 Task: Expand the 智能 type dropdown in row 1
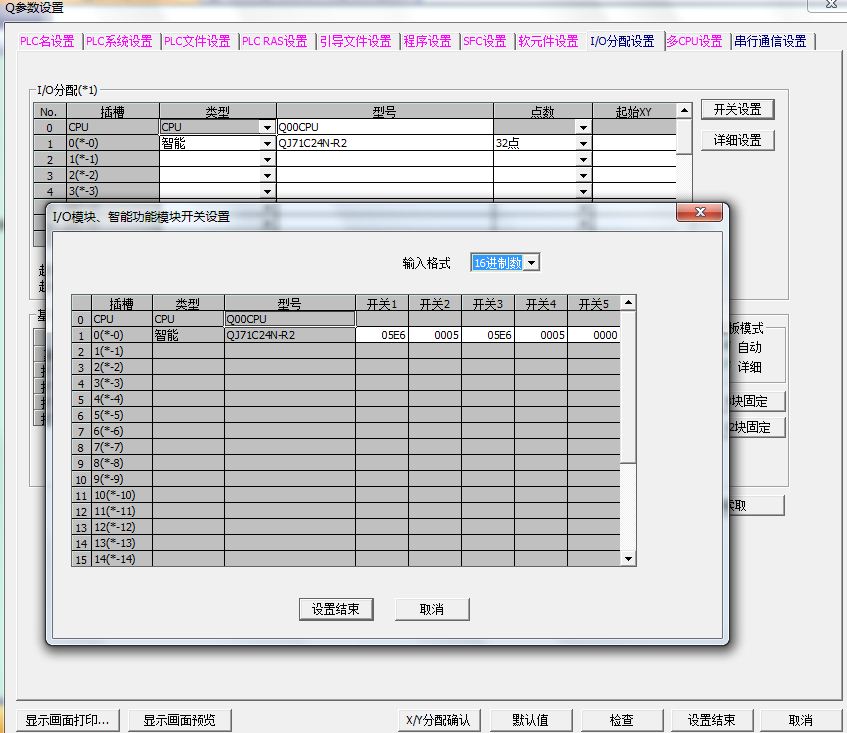pyautogui.click(x=267, y=144)
